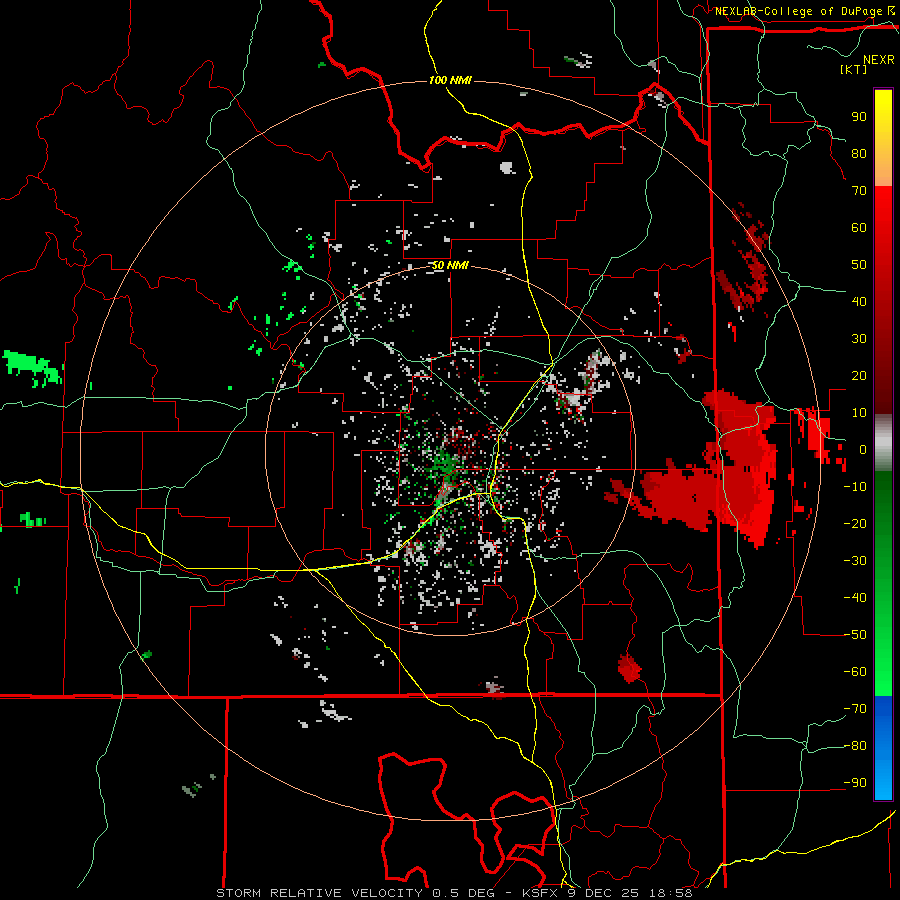Viewport: 900px width, 900px height.
Task: Pick the light orange color bar segment
Action: [883, 169]
